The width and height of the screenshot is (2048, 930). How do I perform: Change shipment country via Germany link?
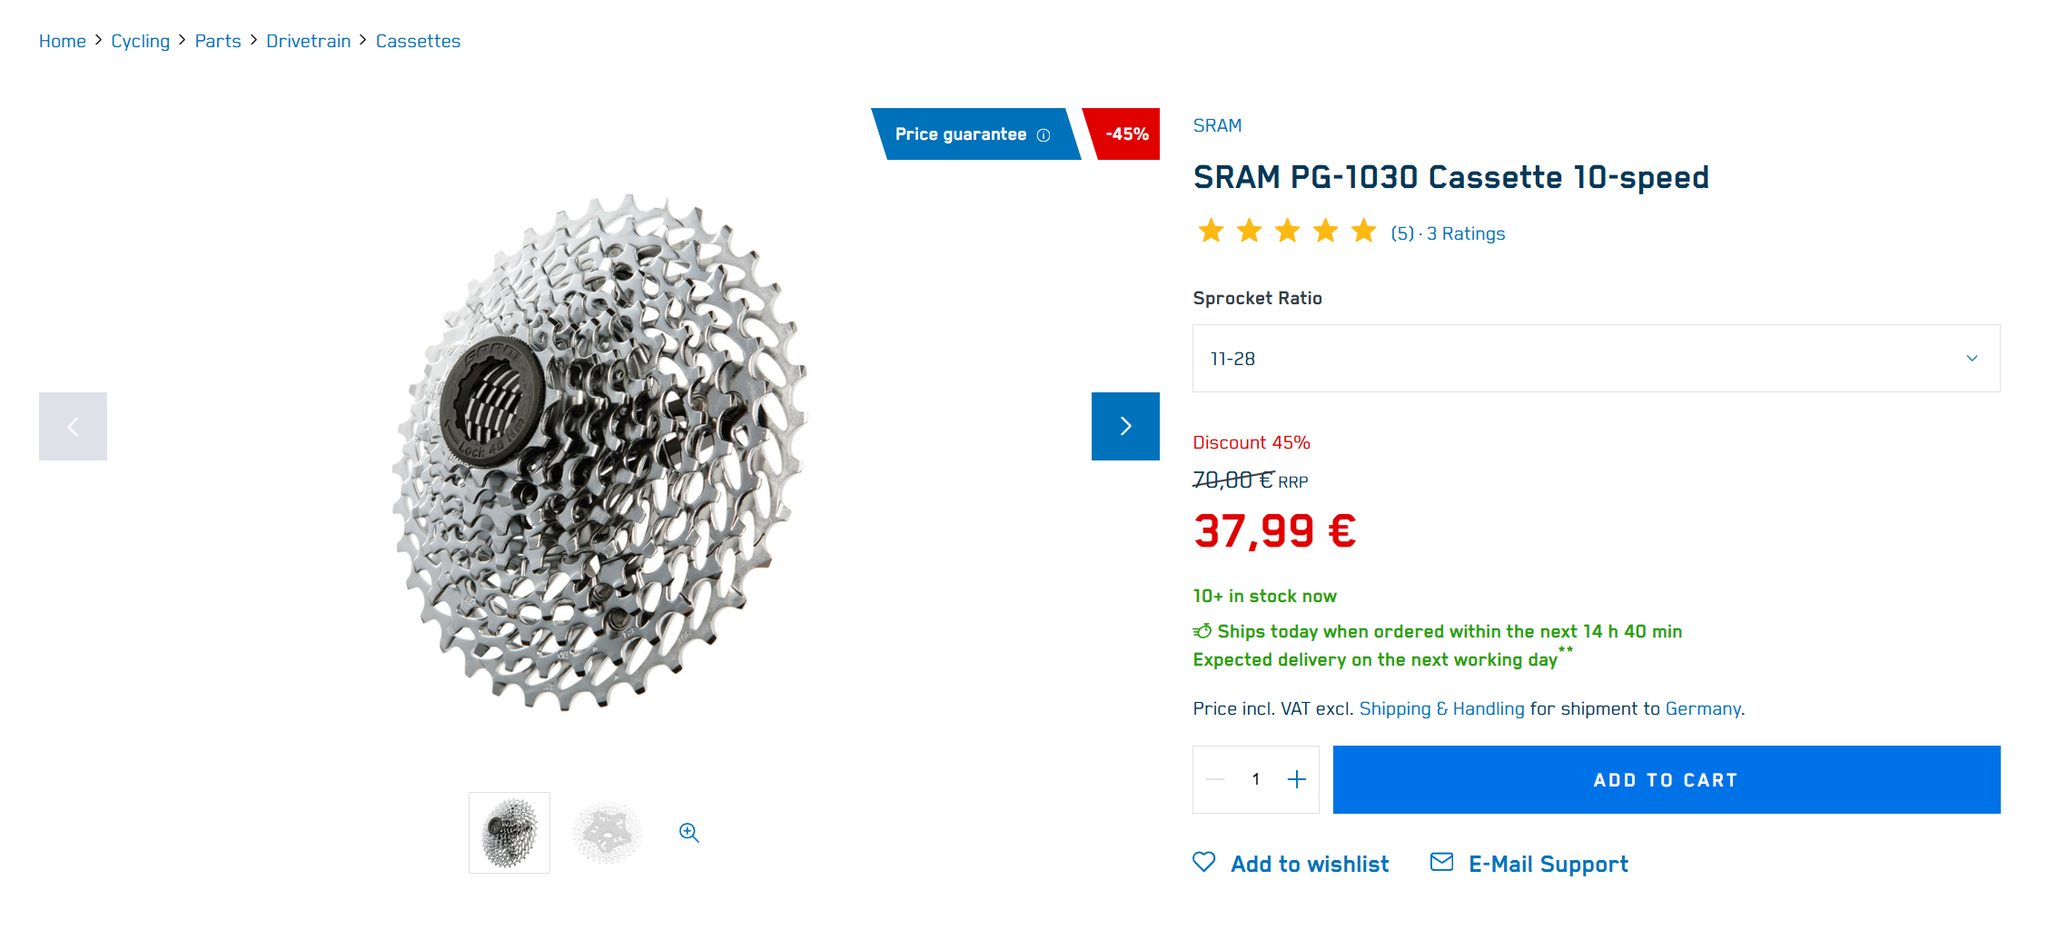point(1702,708)
